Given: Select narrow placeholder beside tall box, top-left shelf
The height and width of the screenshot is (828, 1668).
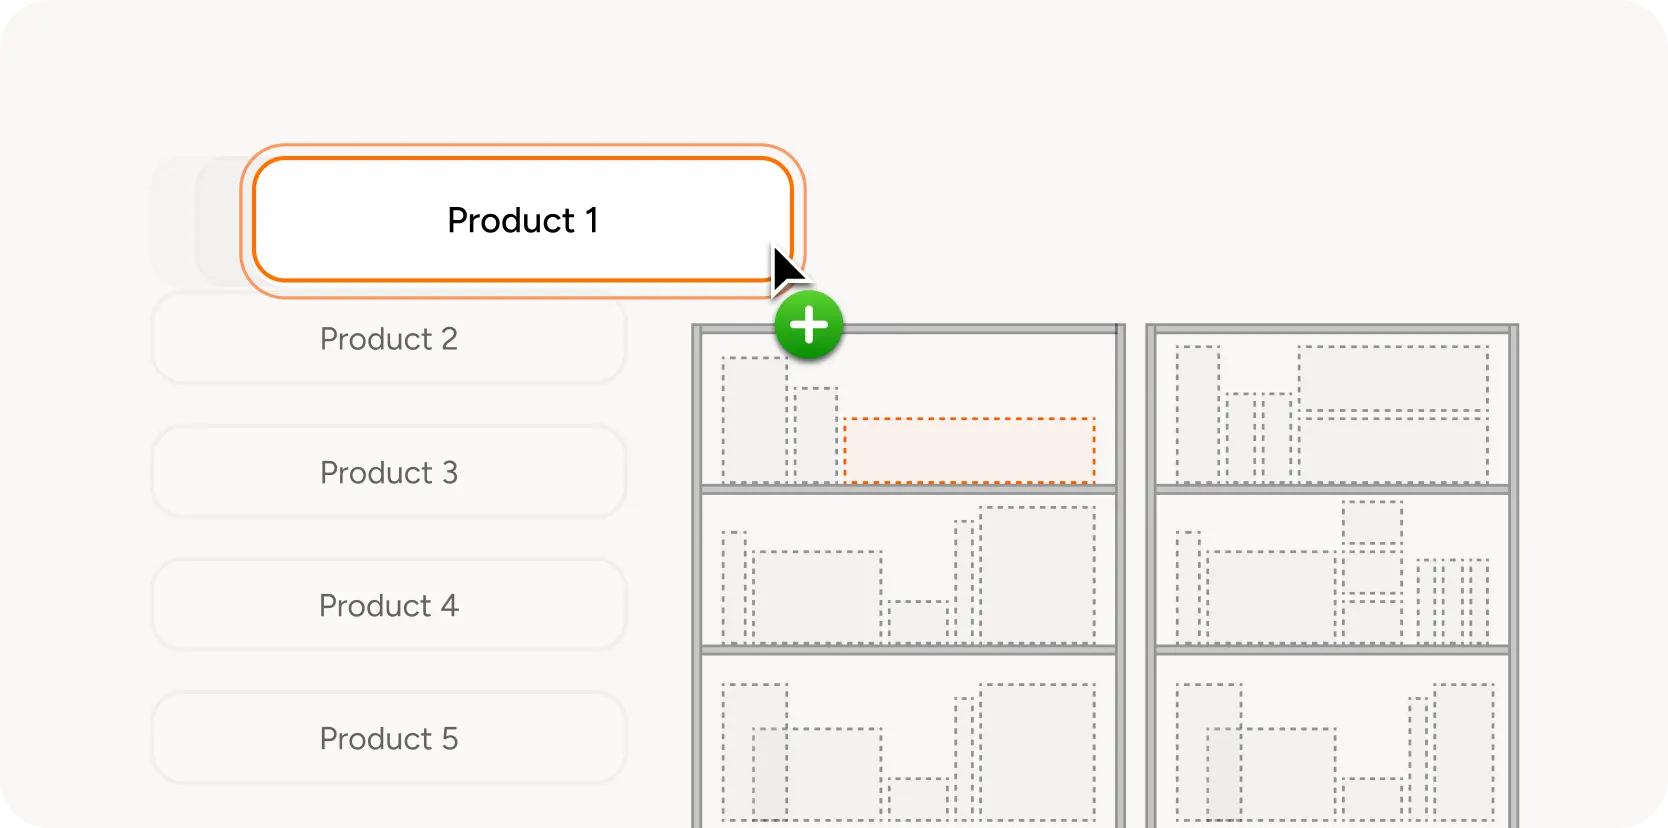Looking at the screenshot, I should pos(816,435).
